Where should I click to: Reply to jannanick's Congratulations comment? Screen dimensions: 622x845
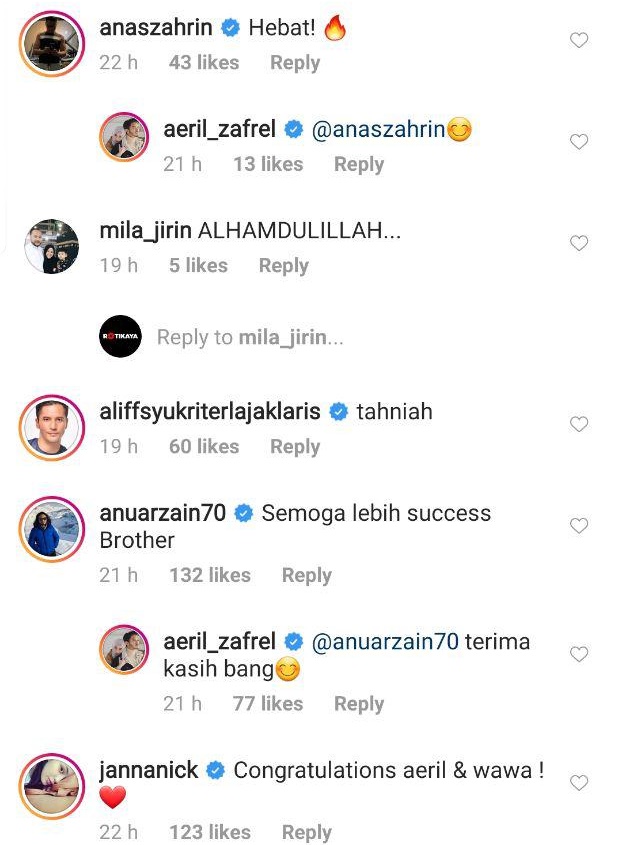click(x=307, y=833)
